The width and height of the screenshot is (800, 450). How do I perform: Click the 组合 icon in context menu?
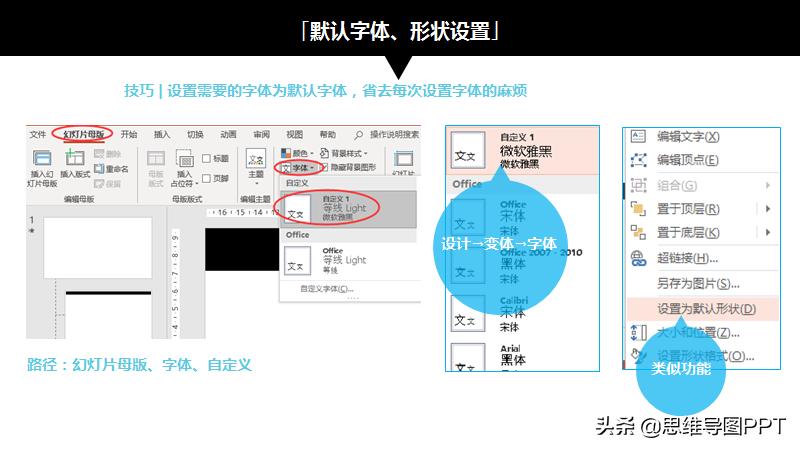[638, 185]
